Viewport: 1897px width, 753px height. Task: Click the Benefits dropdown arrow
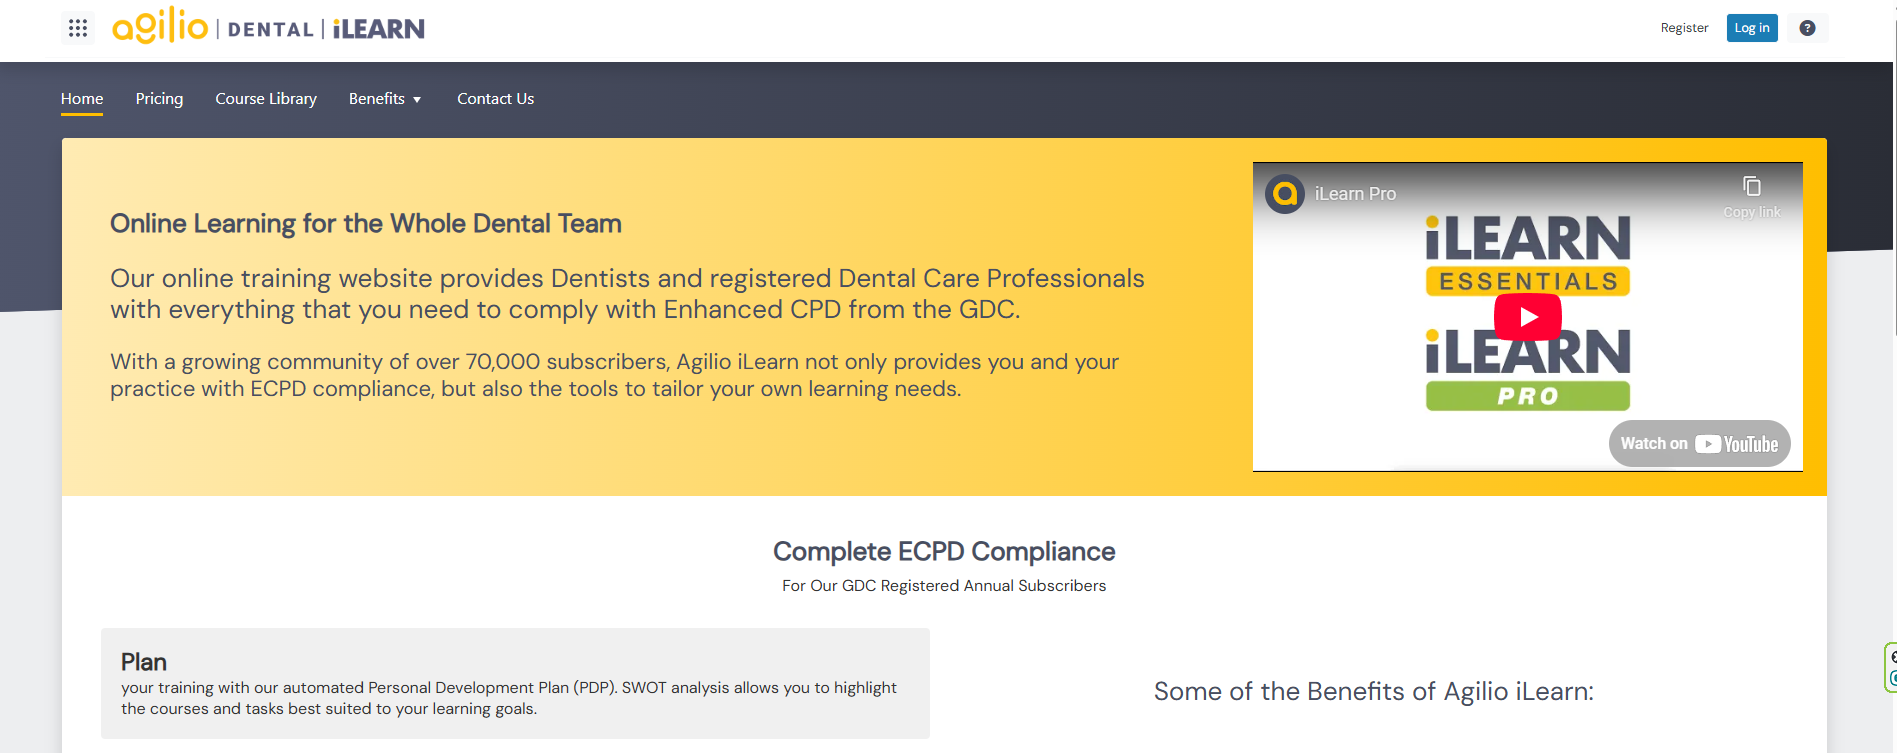pyautogui.click(x=417, y=100)
